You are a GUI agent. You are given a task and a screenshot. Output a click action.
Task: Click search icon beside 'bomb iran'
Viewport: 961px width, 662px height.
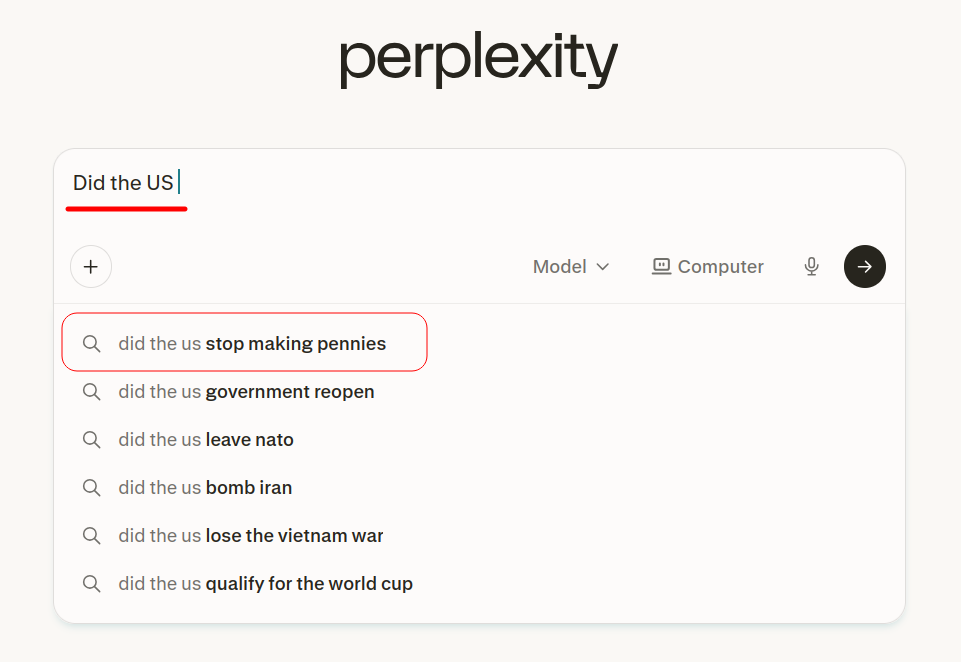tap(92, 488)
